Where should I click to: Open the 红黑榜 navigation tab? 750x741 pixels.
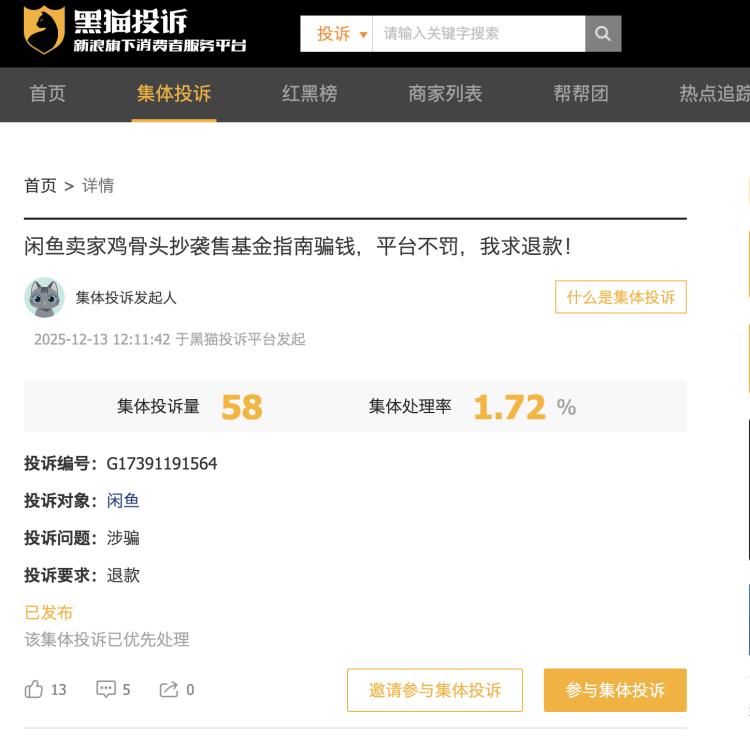(x=309, y=93)
